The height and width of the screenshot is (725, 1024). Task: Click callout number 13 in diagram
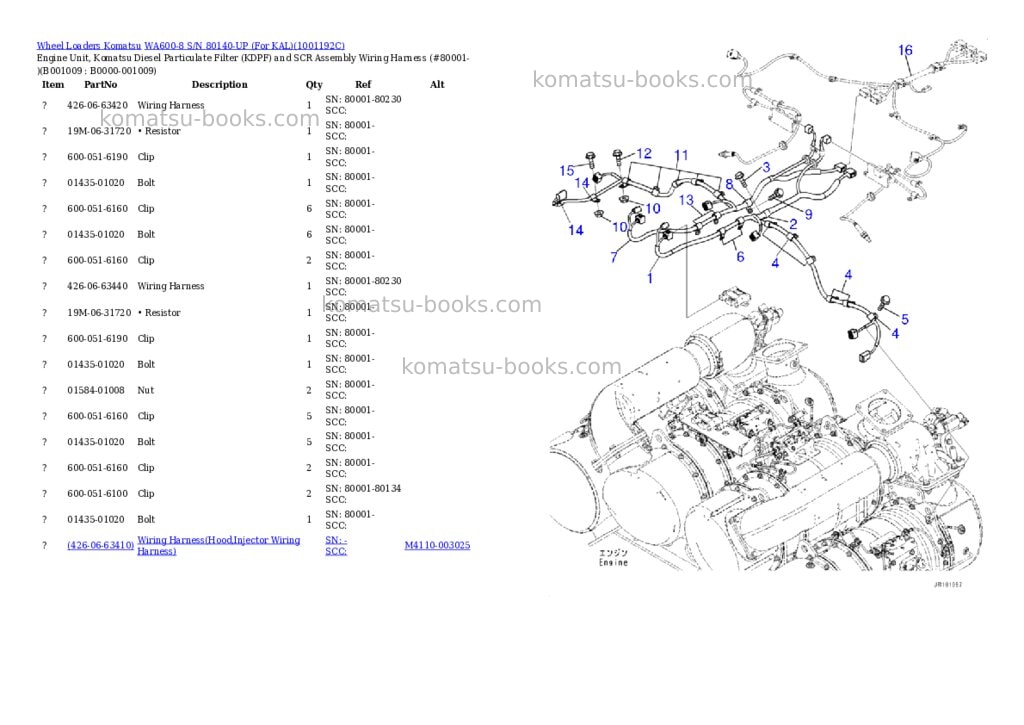(686, 200)
